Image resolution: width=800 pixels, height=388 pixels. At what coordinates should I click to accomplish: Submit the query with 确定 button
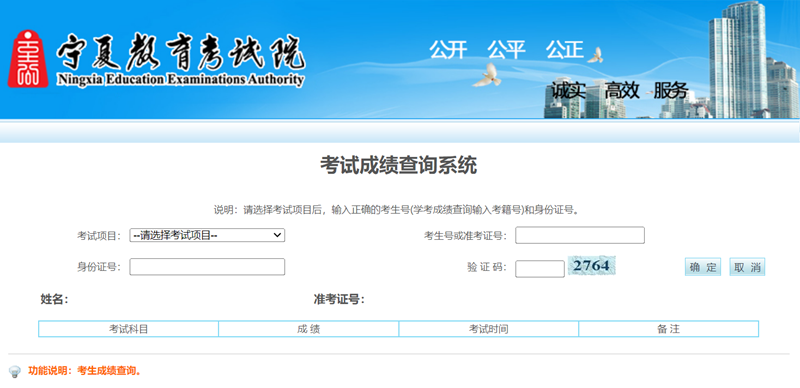pyautogui.click(x=703, y=267)
